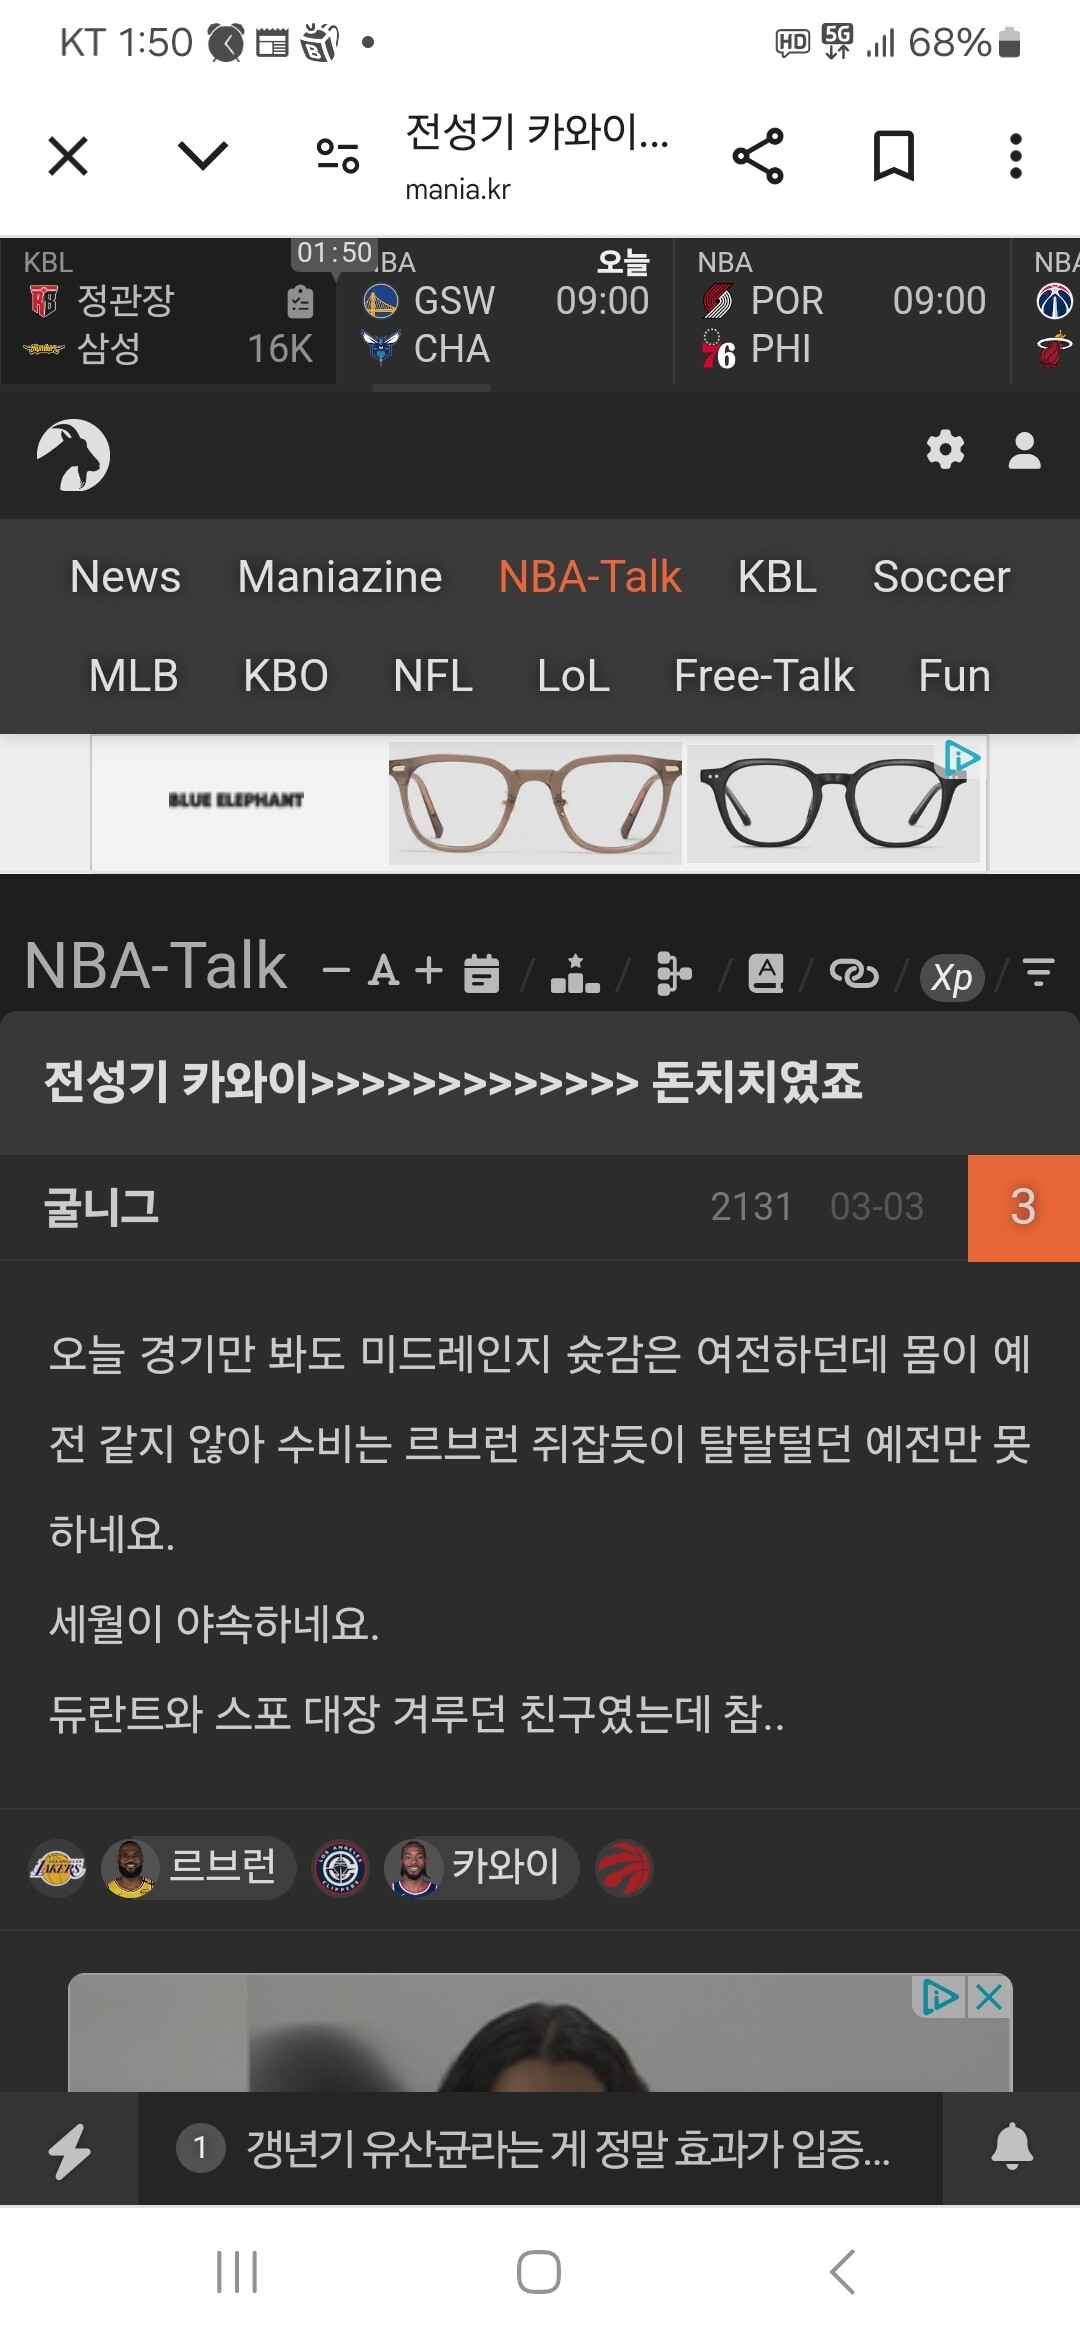Switch to the Soccer tab
The height and width of the screenshot is (2340, 1080).
tap(941, 577)
